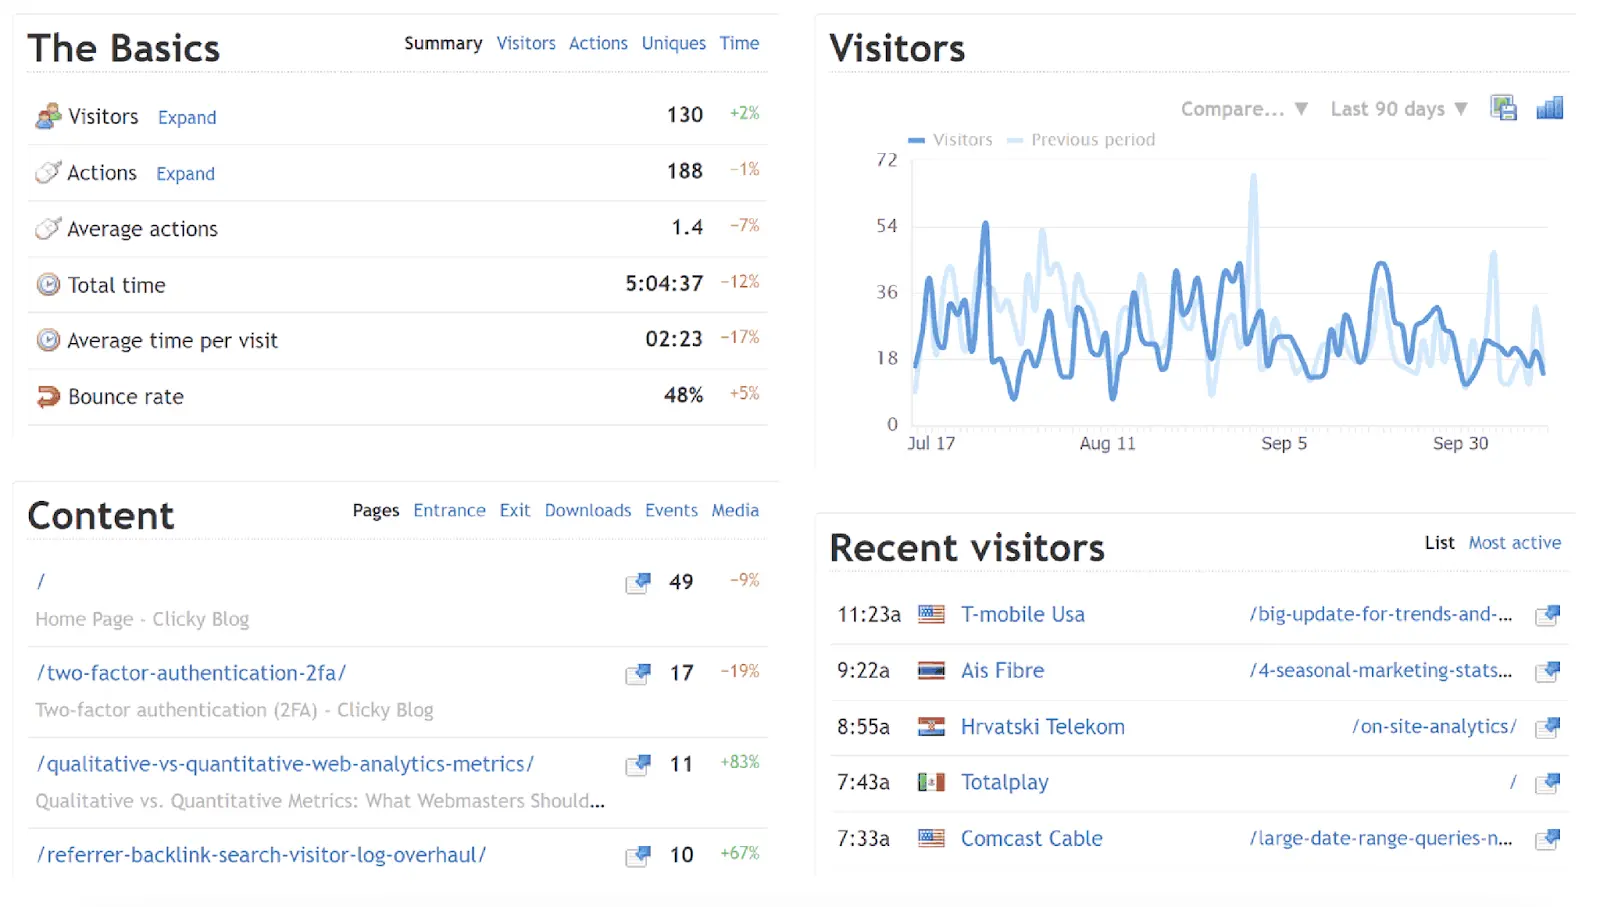1600x907 pixels.
Task: Switch to the Uniques tab in The Basics
Action: point(673,44)
